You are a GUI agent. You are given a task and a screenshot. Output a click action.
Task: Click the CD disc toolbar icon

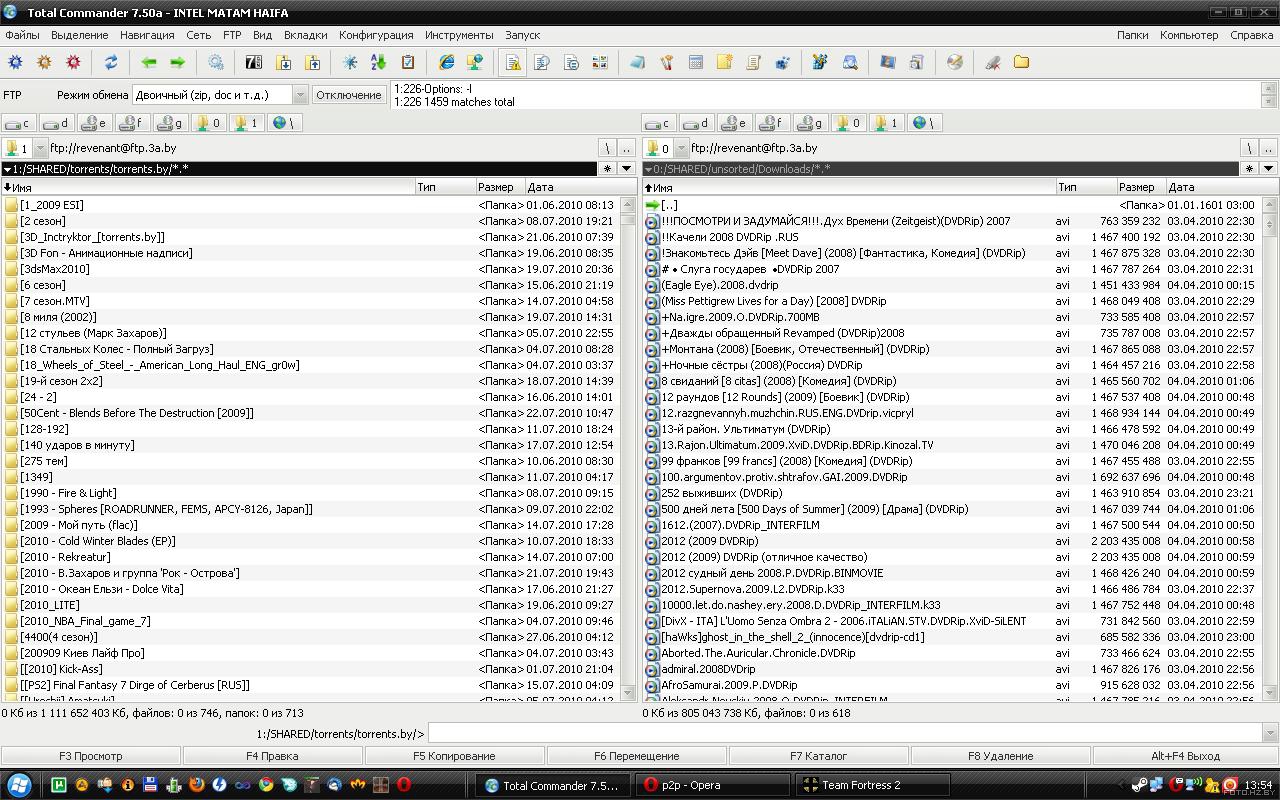click(x=955, y=62)
